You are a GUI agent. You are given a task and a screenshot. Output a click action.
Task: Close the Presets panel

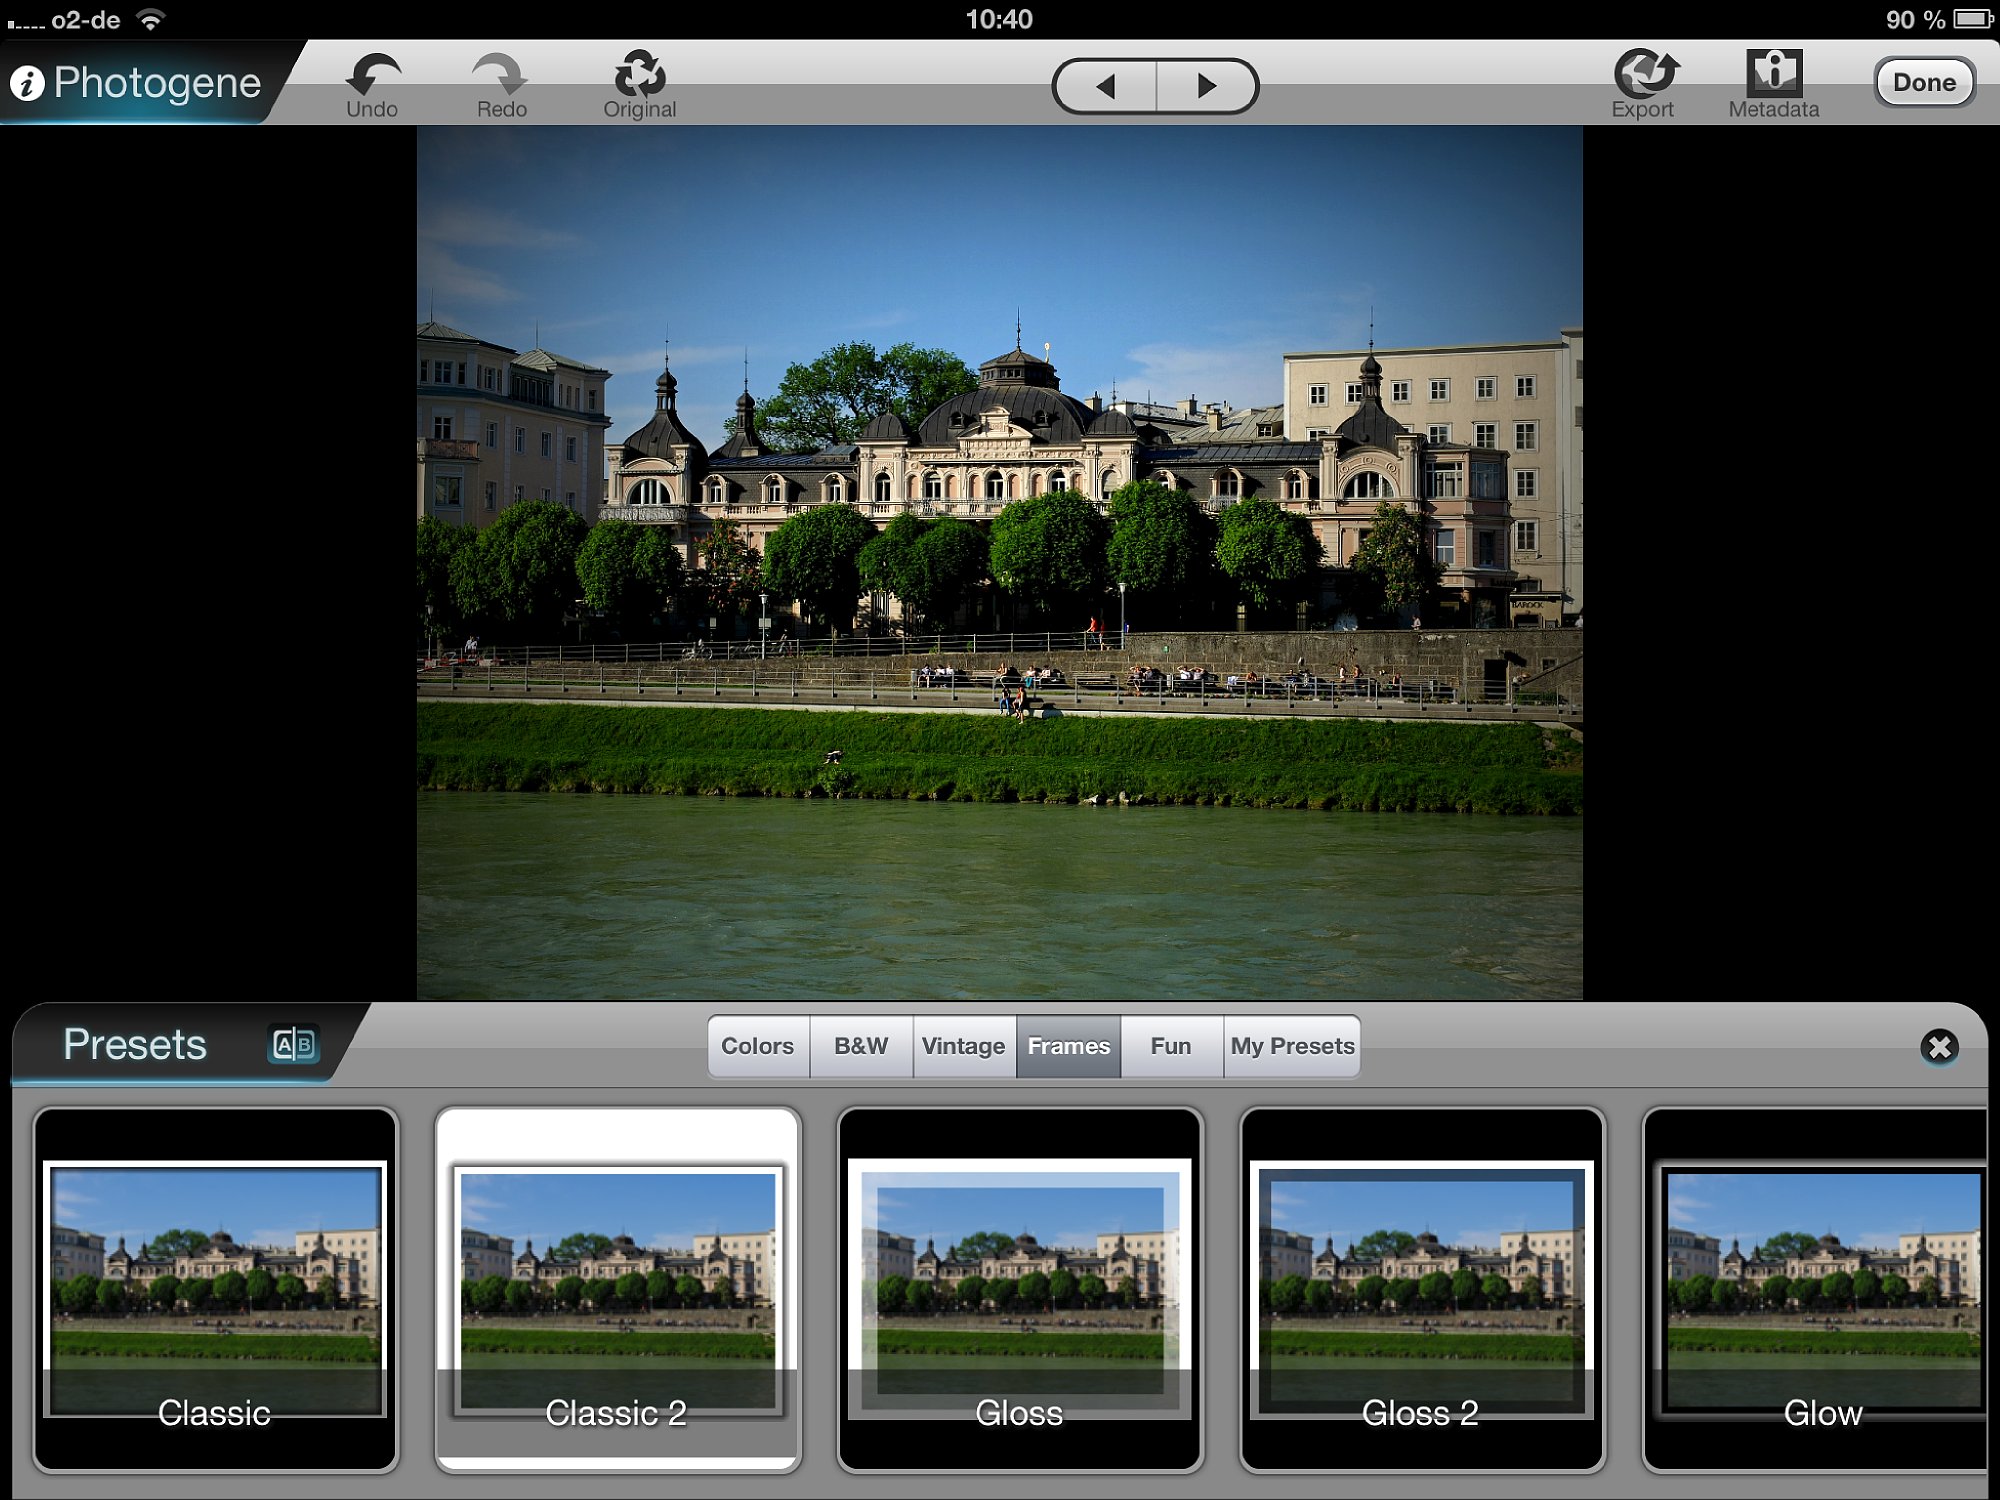(1938, 1047)
